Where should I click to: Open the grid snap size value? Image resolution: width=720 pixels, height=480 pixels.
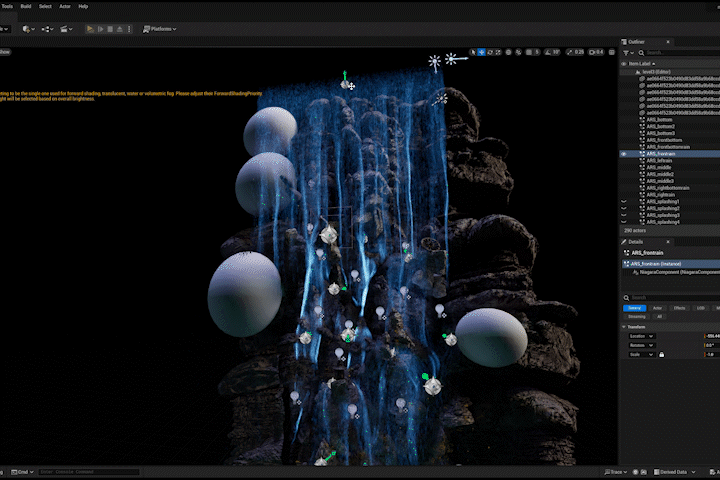point(536,52)
